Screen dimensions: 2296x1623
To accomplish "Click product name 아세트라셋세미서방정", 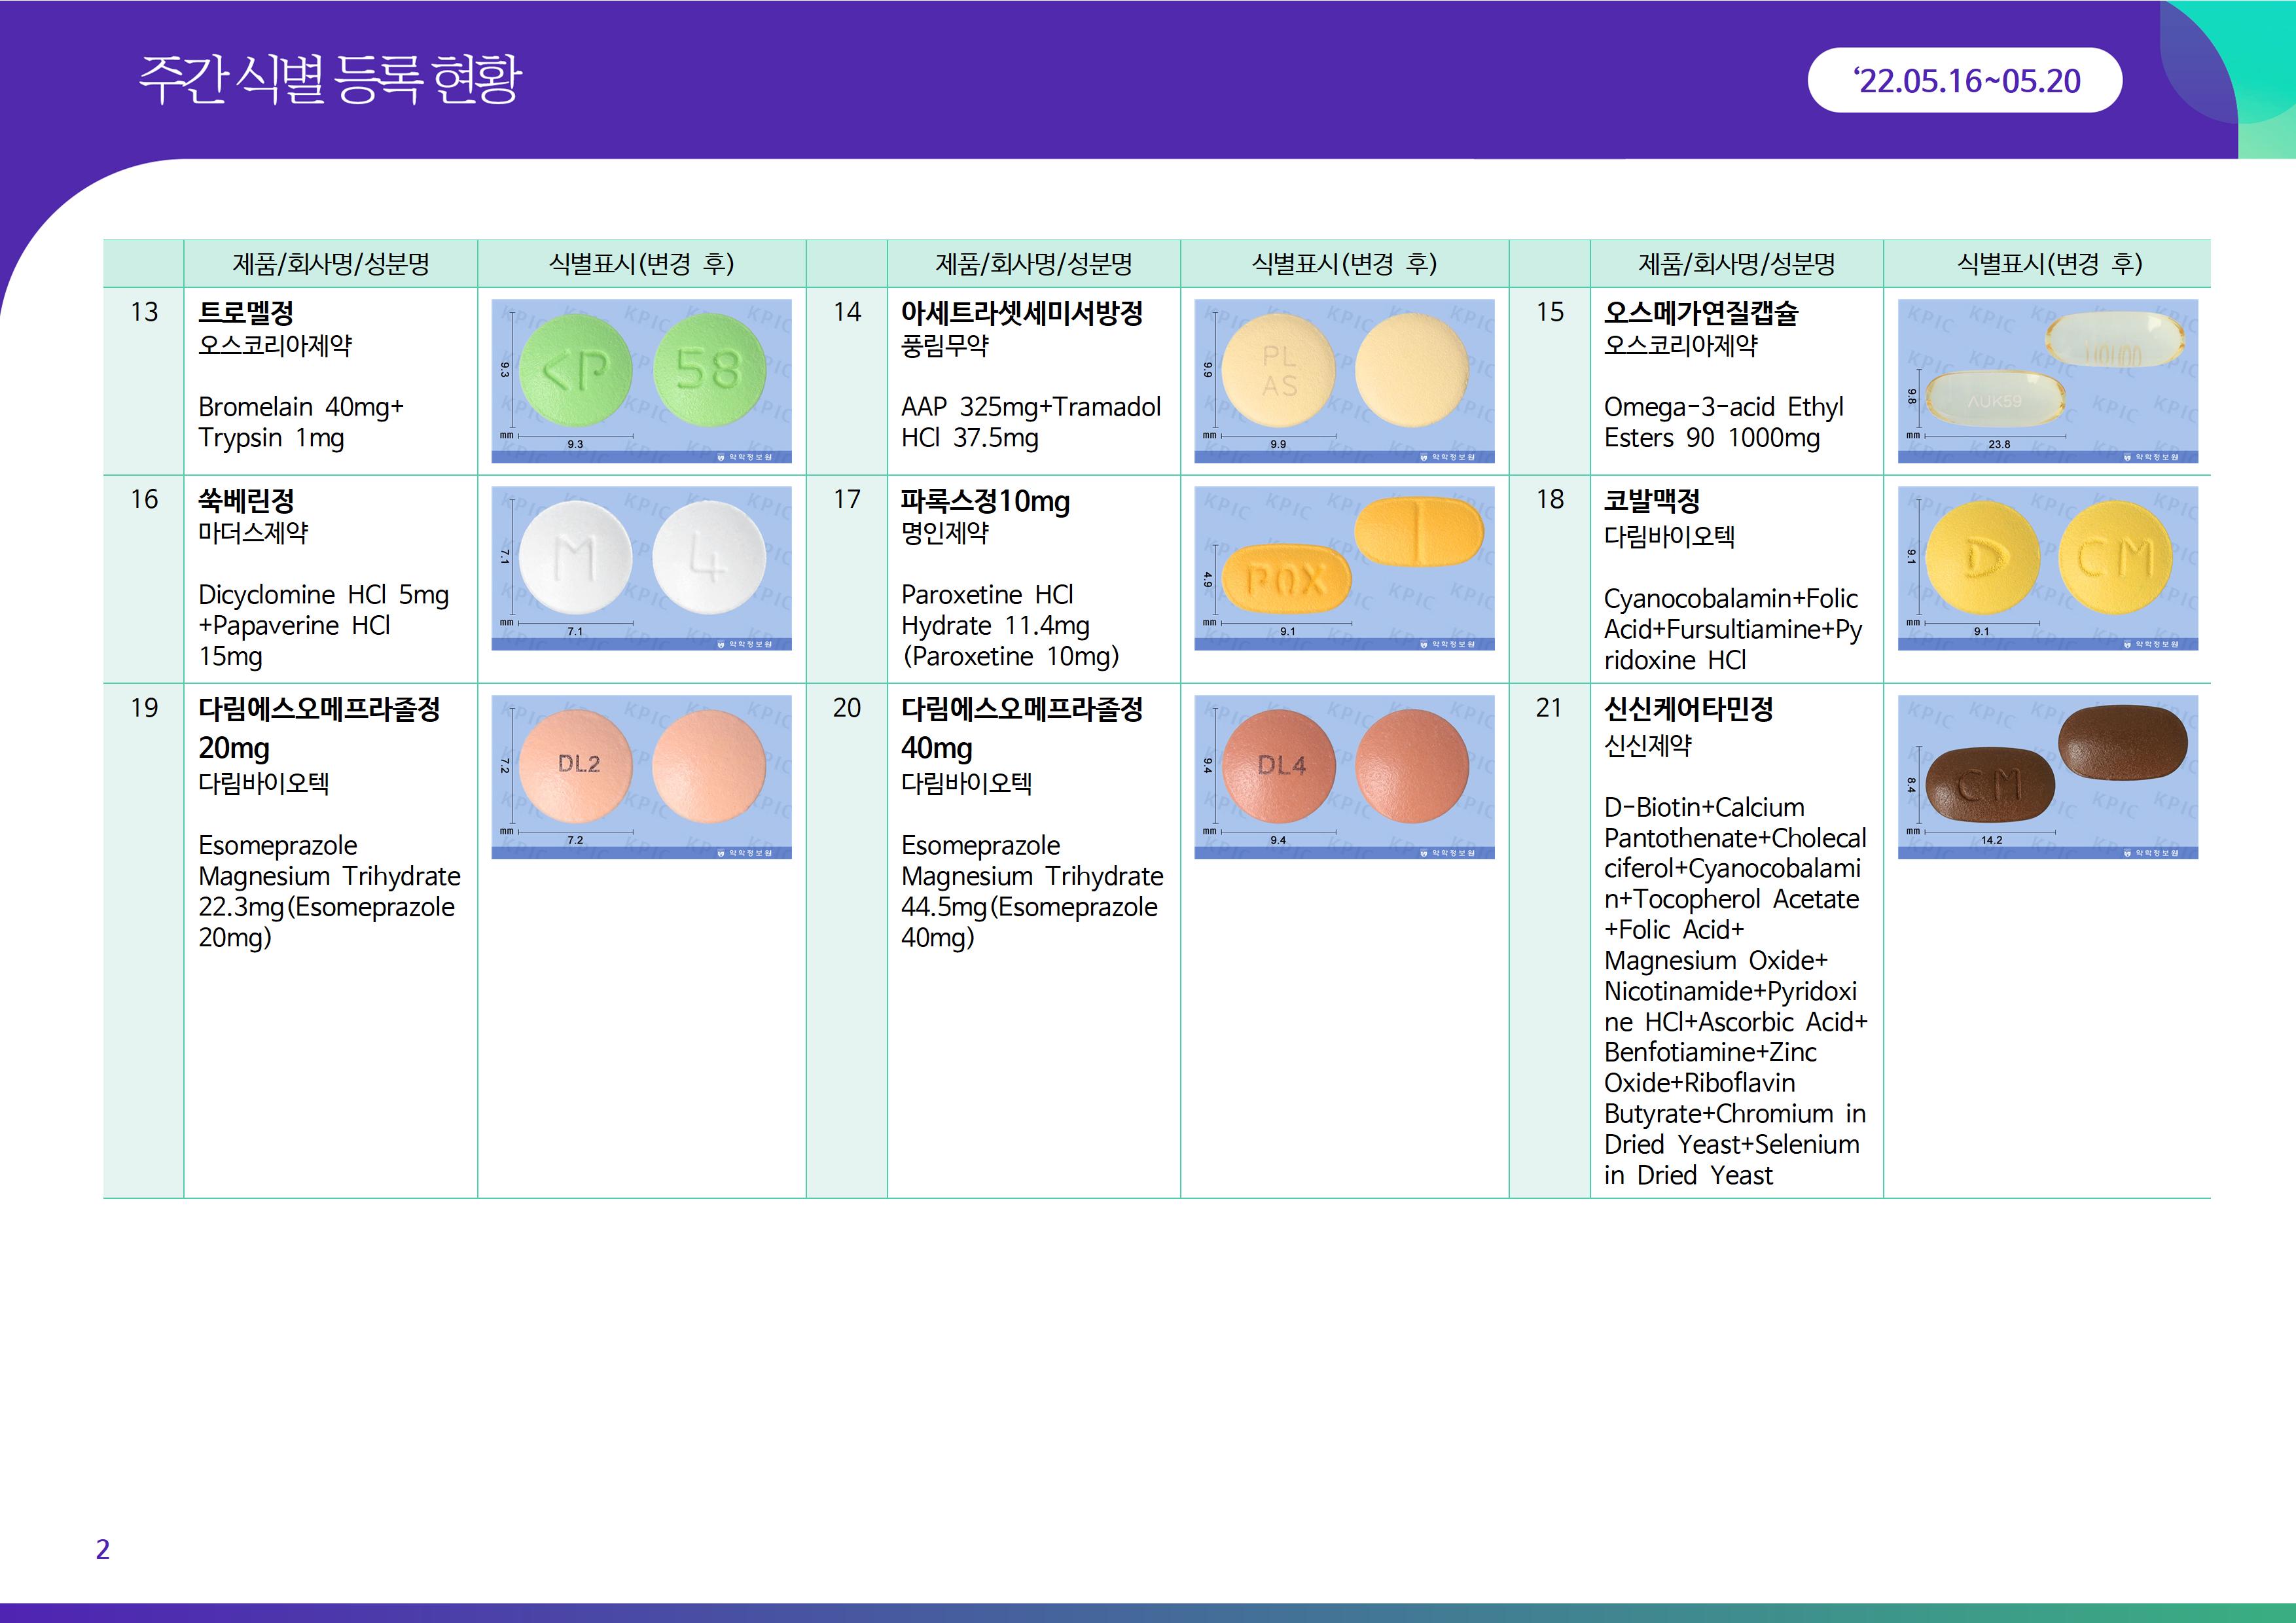I will pos(1021,313).
